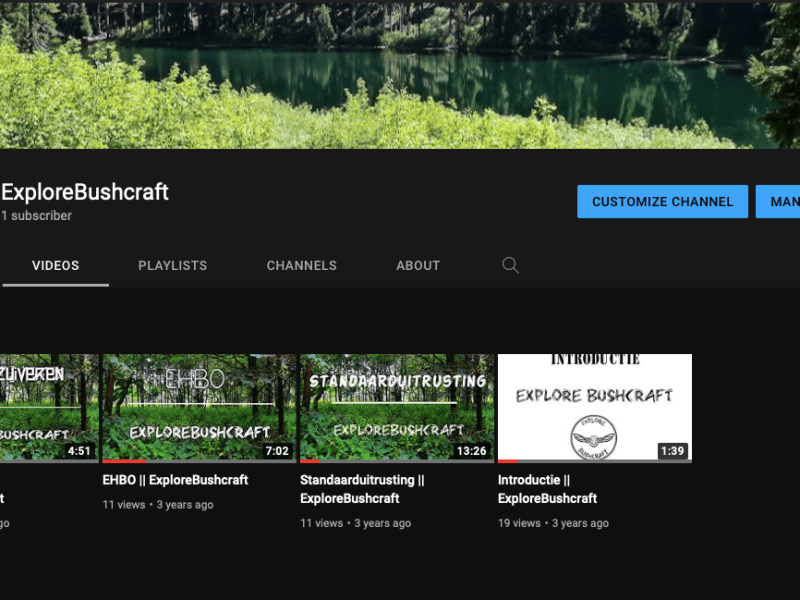This screenshot has height=600, width=800.
Task: Open the ABOUT tab
Action: click(x=417, y=265)
